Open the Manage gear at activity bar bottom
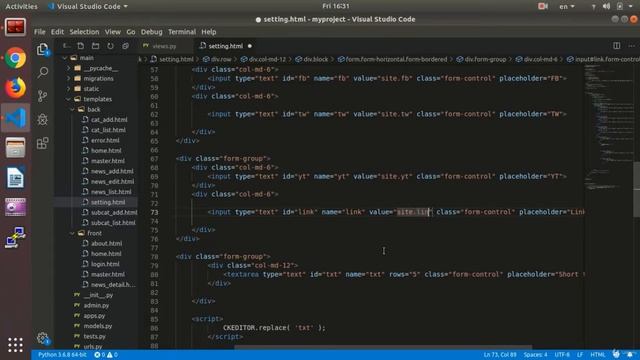 (42, 338)
